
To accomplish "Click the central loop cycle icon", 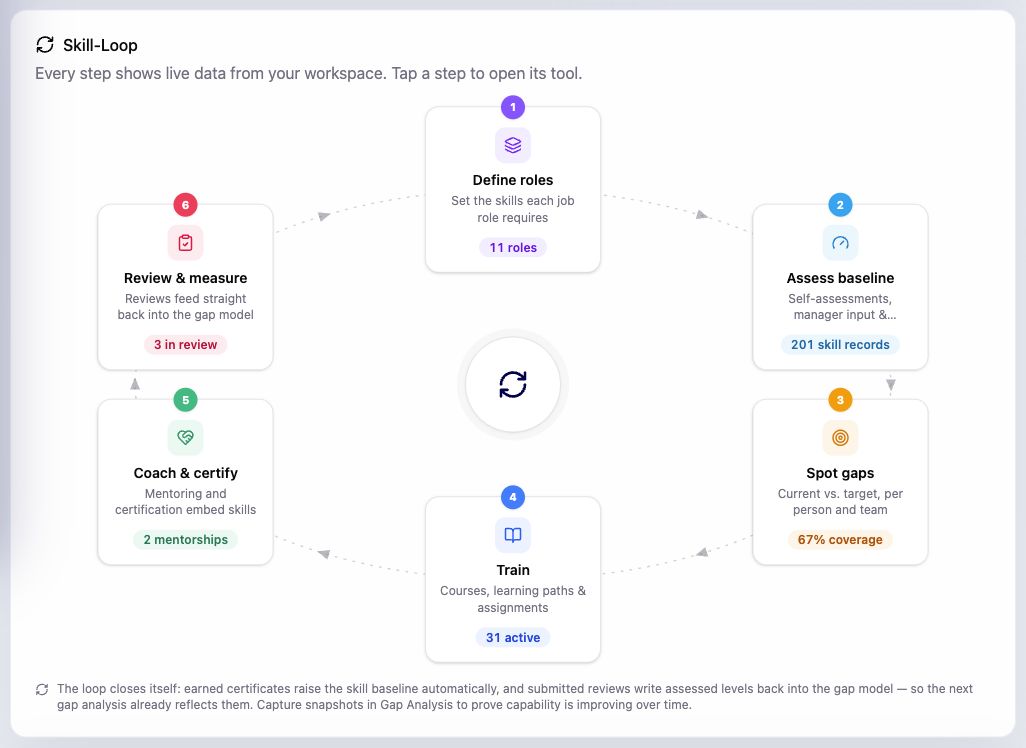I will (x=513, y=385).
